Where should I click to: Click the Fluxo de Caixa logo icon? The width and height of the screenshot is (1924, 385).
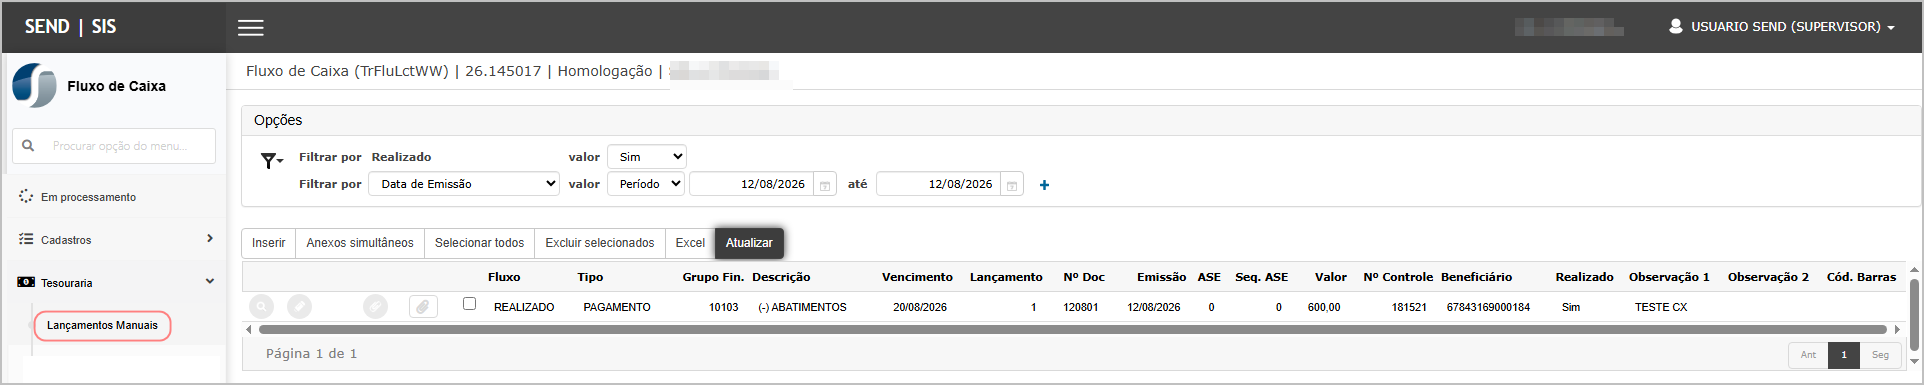coord(34,86)
